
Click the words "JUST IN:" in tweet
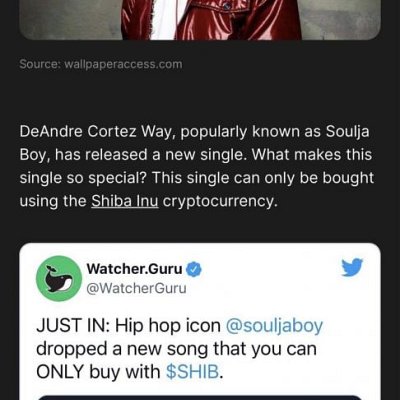coord(73,326)
